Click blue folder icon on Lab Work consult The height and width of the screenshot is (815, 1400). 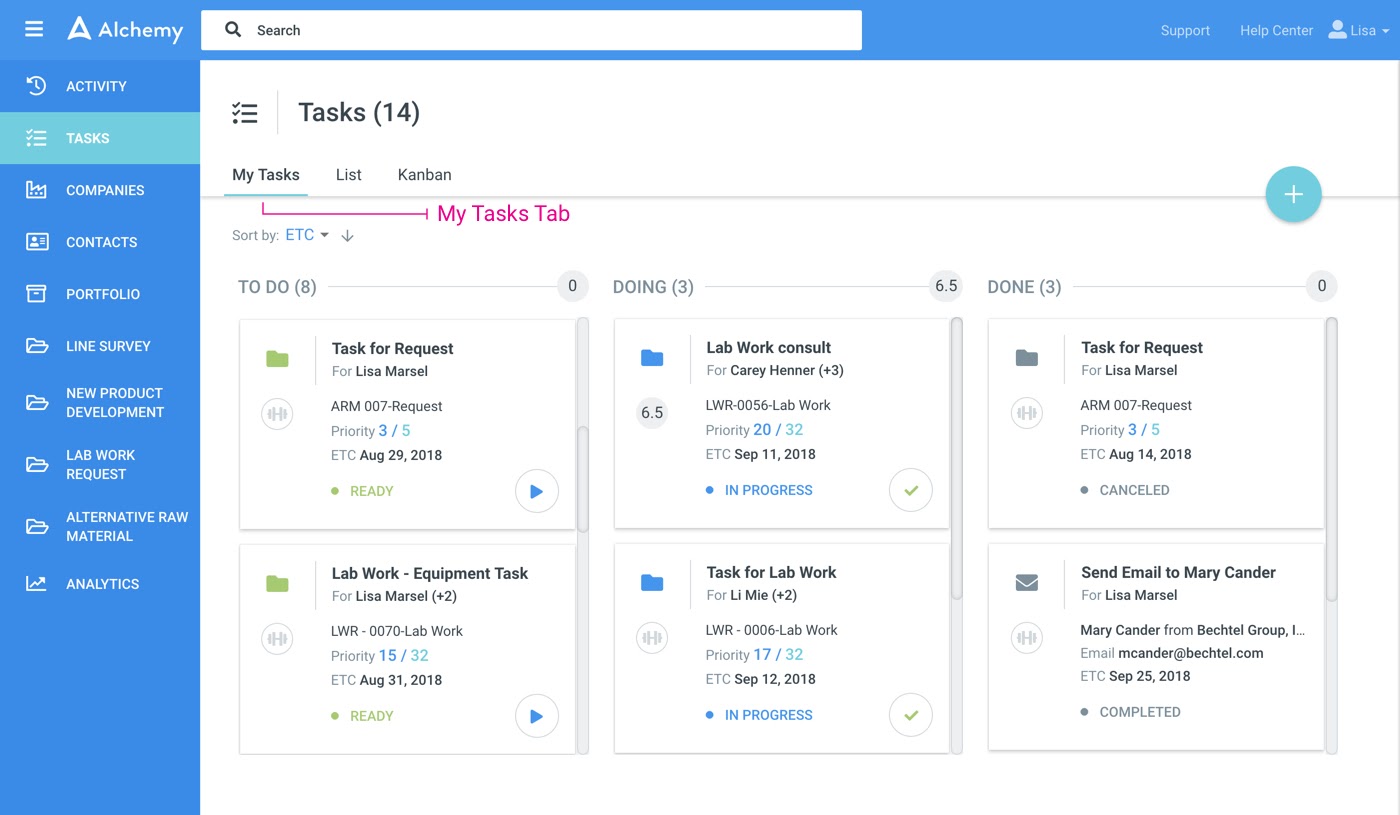pyautogui.click(x=652, y=358)
